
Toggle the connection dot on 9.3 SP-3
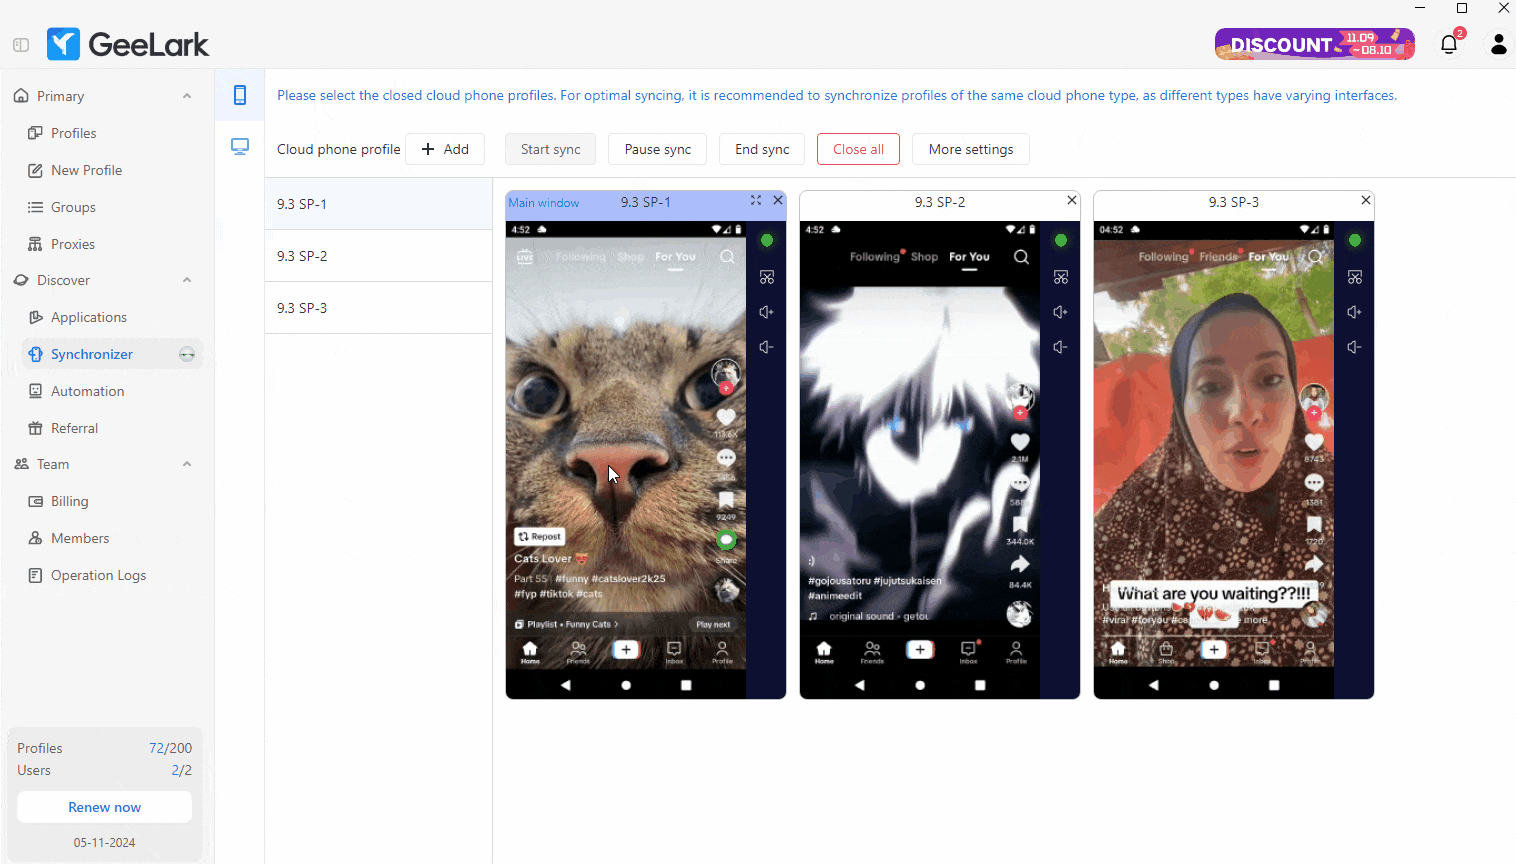point(1355,240)
